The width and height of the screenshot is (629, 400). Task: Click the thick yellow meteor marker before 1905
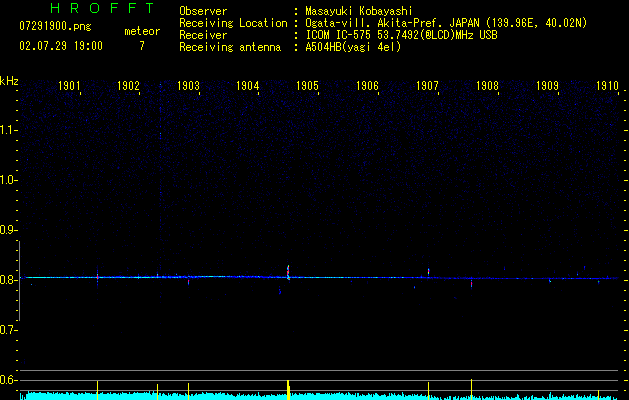(x=288, y=390)
